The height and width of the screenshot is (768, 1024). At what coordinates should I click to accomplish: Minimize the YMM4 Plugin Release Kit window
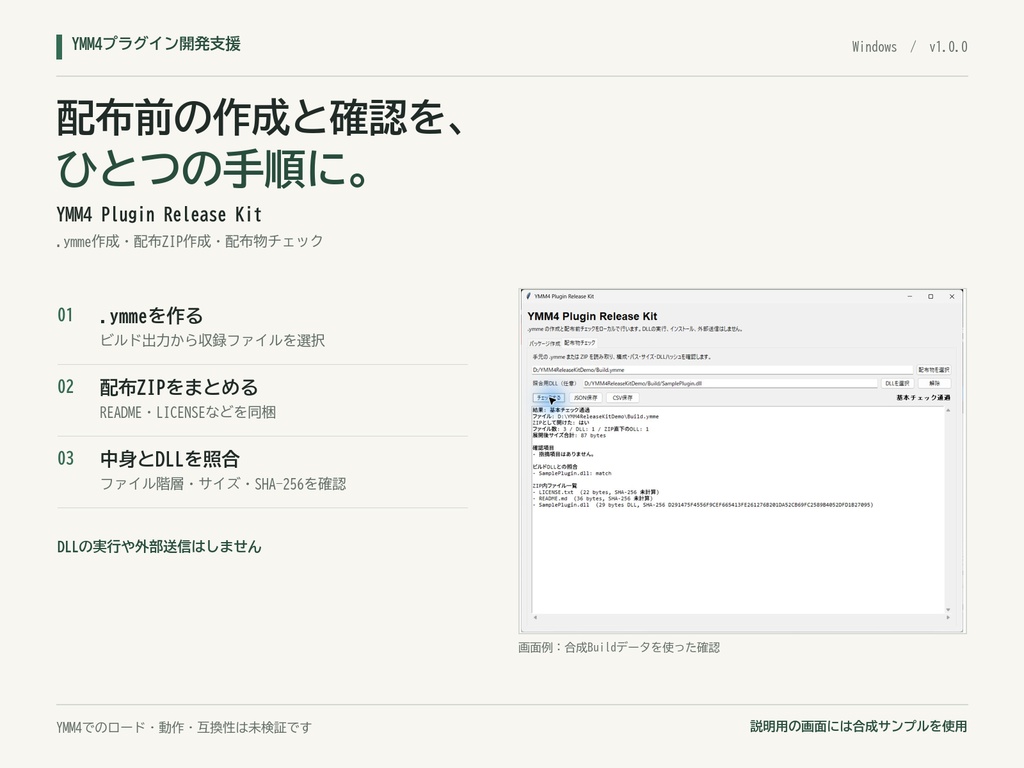910,296
